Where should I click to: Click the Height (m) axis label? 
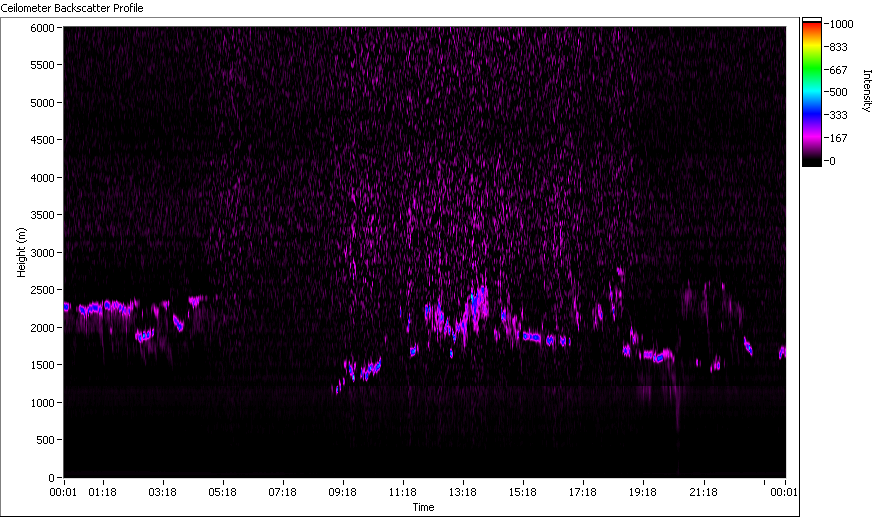21,252
